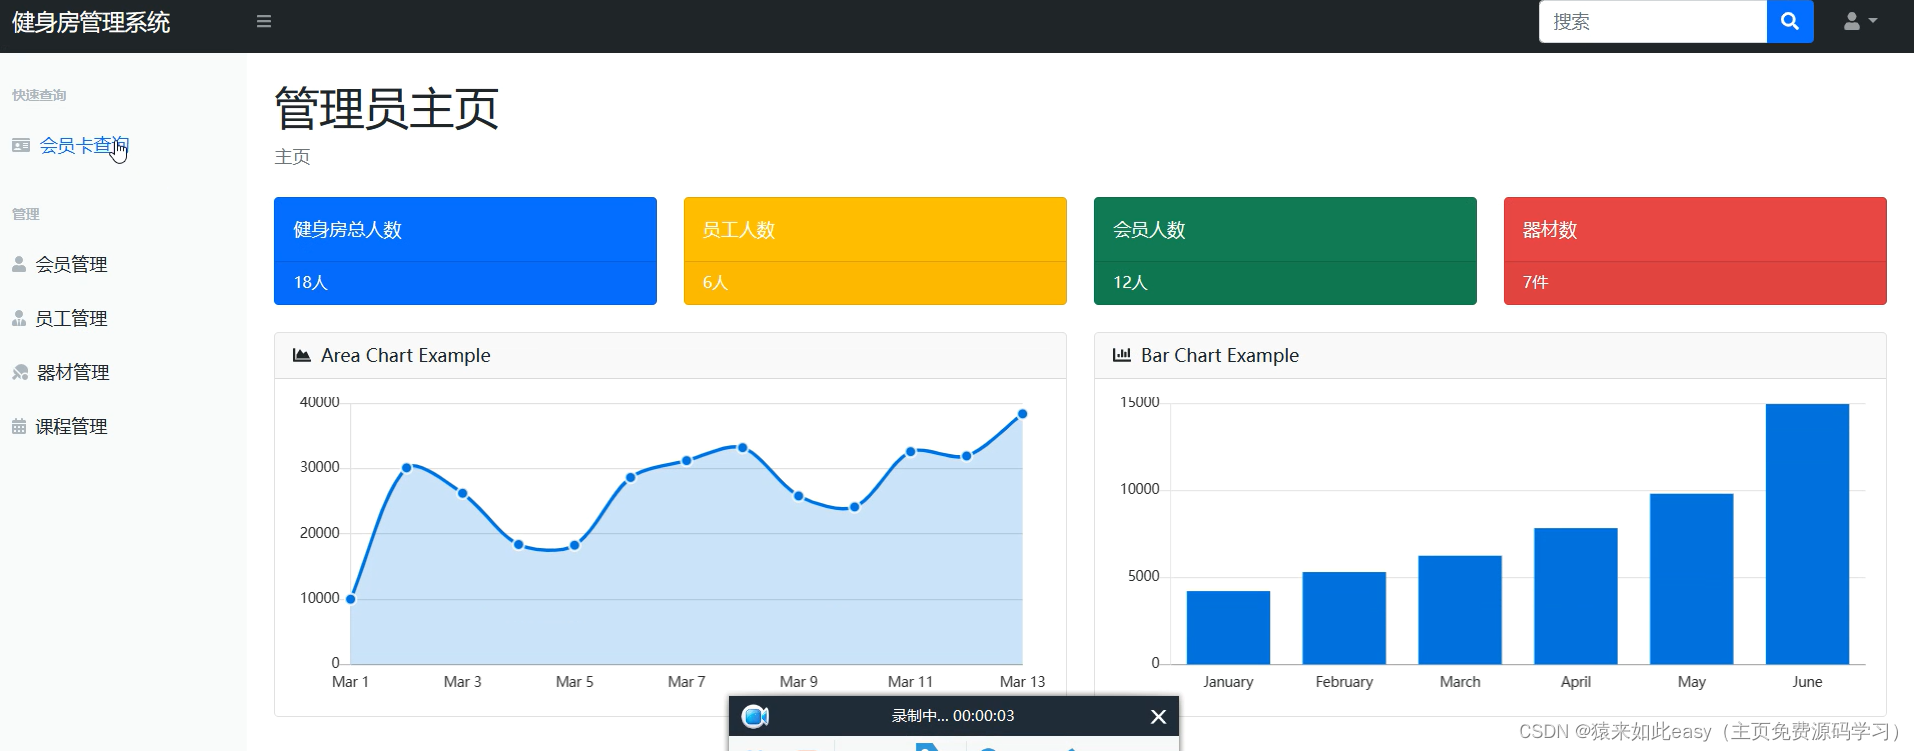1914x751 pixels.
Task: Click the June bar in the bar chart
Action: 1807,534
